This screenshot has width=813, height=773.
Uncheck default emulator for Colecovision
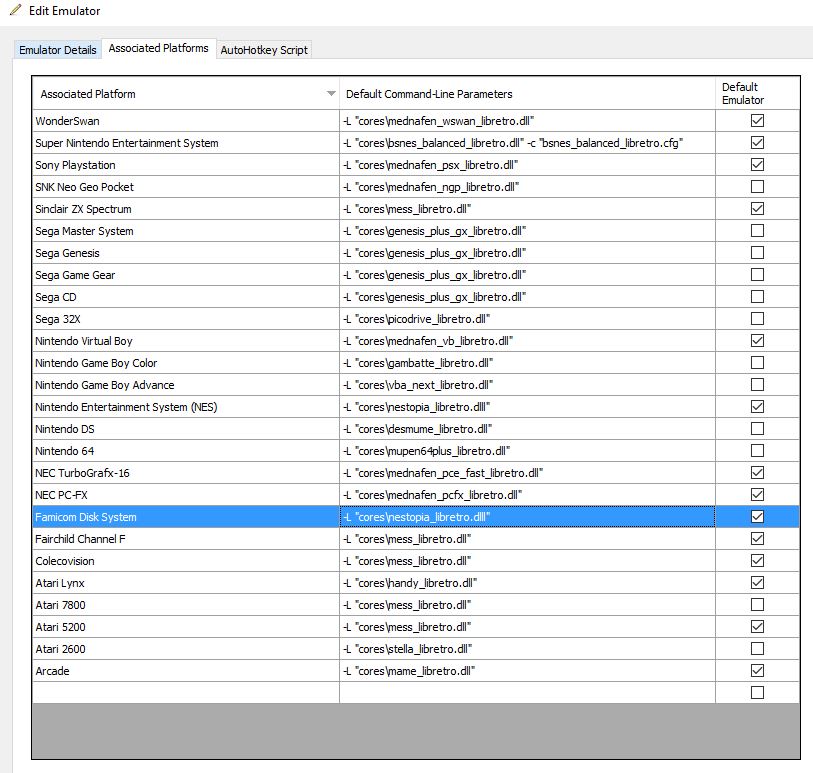pos(758,561)
